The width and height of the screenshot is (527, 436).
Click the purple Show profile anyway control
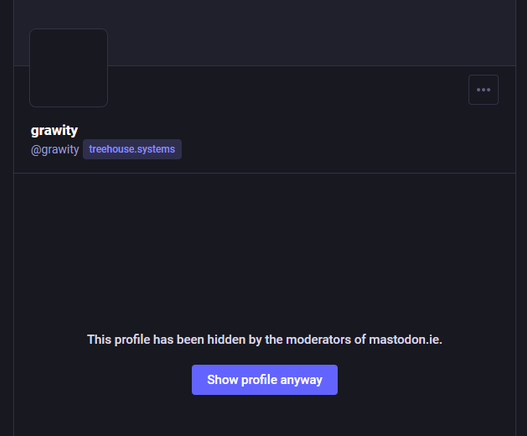[265, 380]
